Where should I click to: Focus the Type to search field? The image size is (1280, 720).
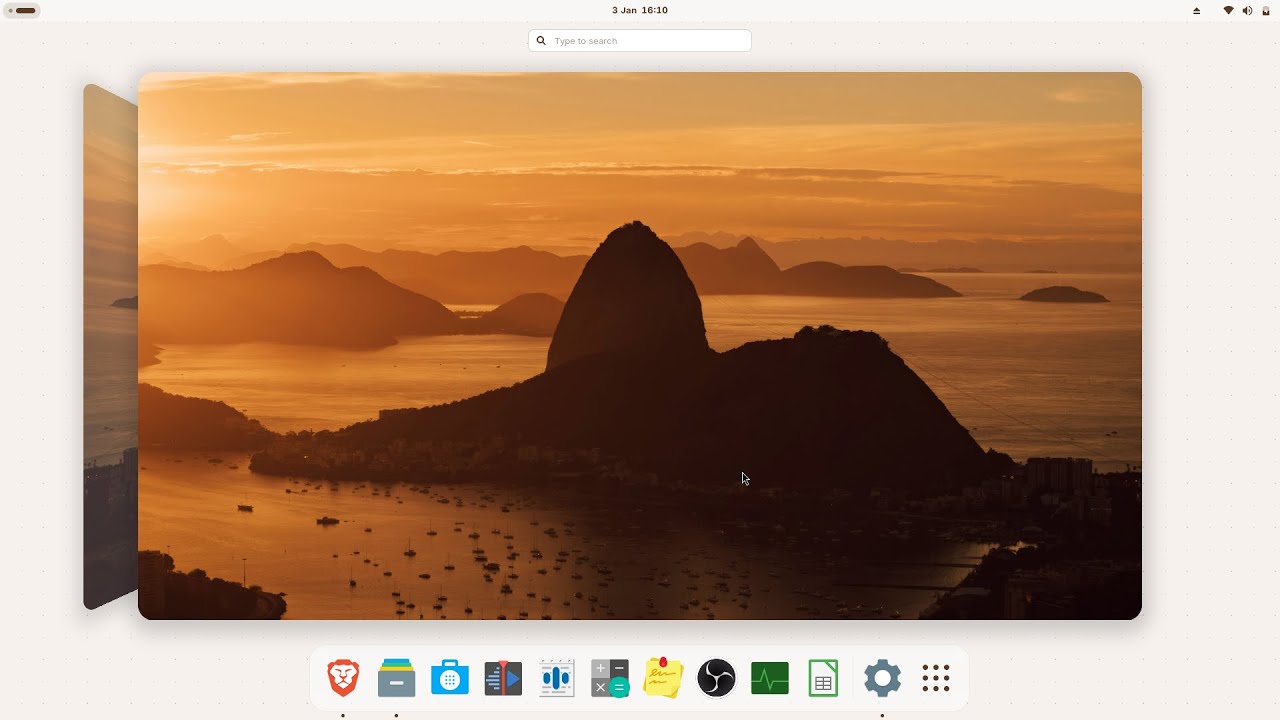(640, 41)
